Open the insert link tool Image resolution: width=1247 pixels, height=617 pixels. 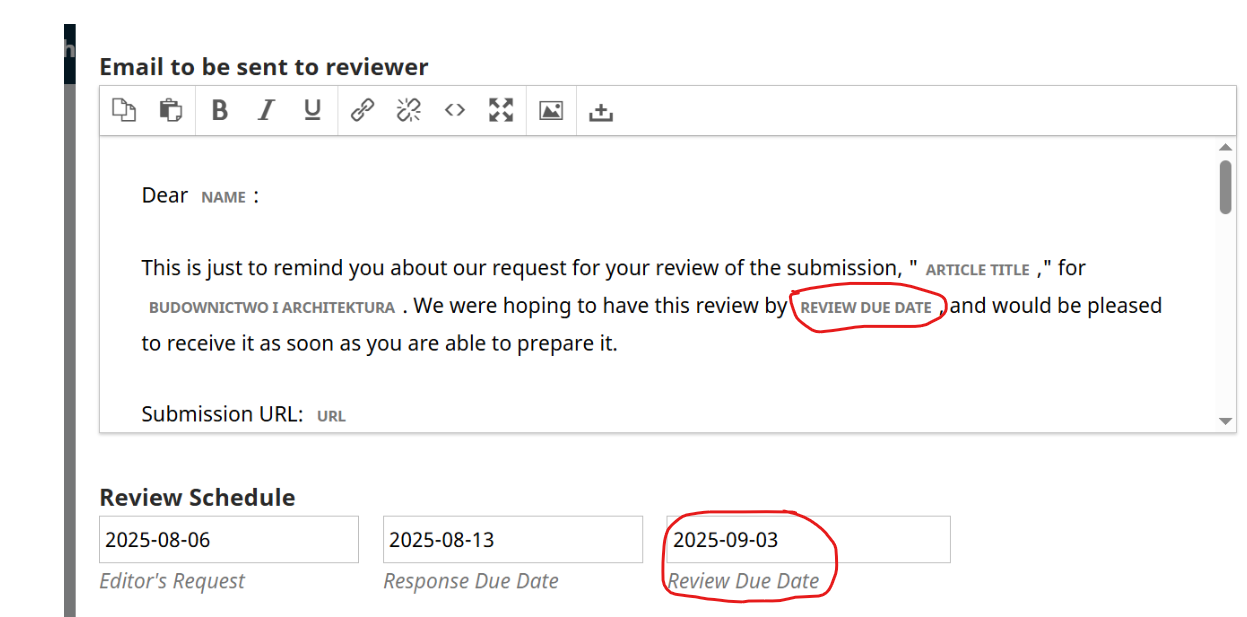[x=362, y=110]
